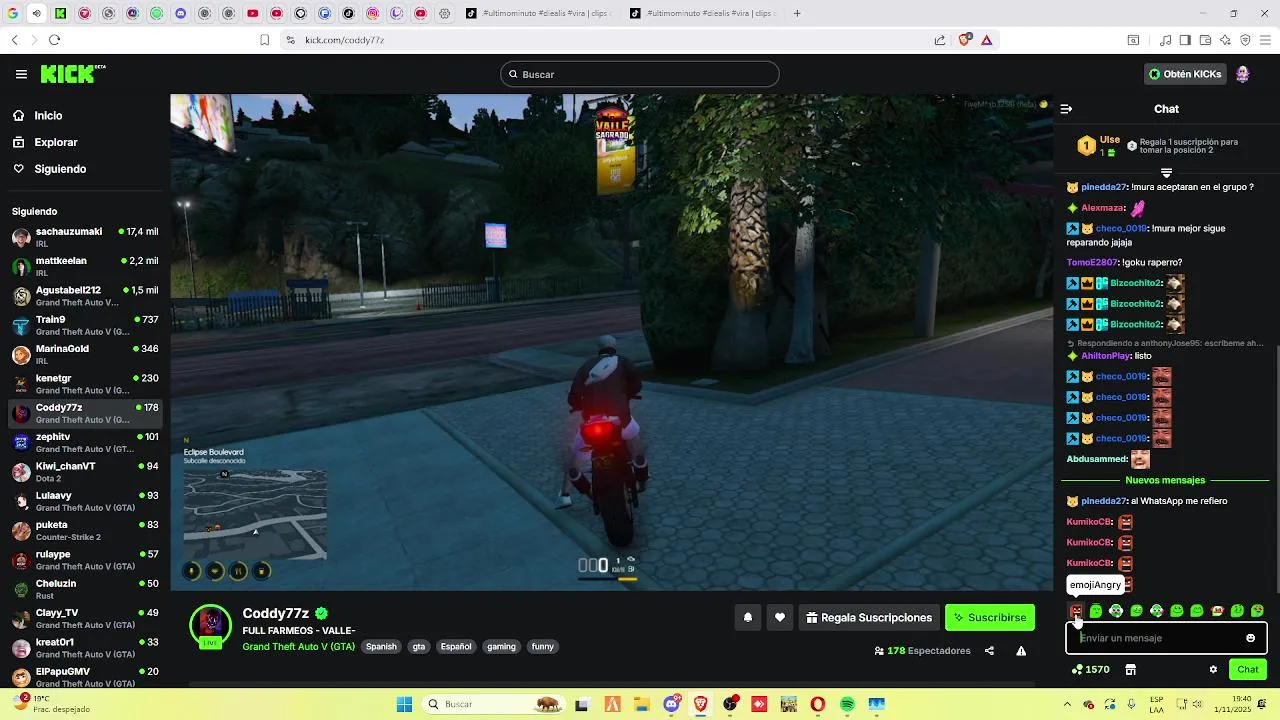Open user profile avatar menu
The width and height of the screenshot is (1280, 720).
1242,74
